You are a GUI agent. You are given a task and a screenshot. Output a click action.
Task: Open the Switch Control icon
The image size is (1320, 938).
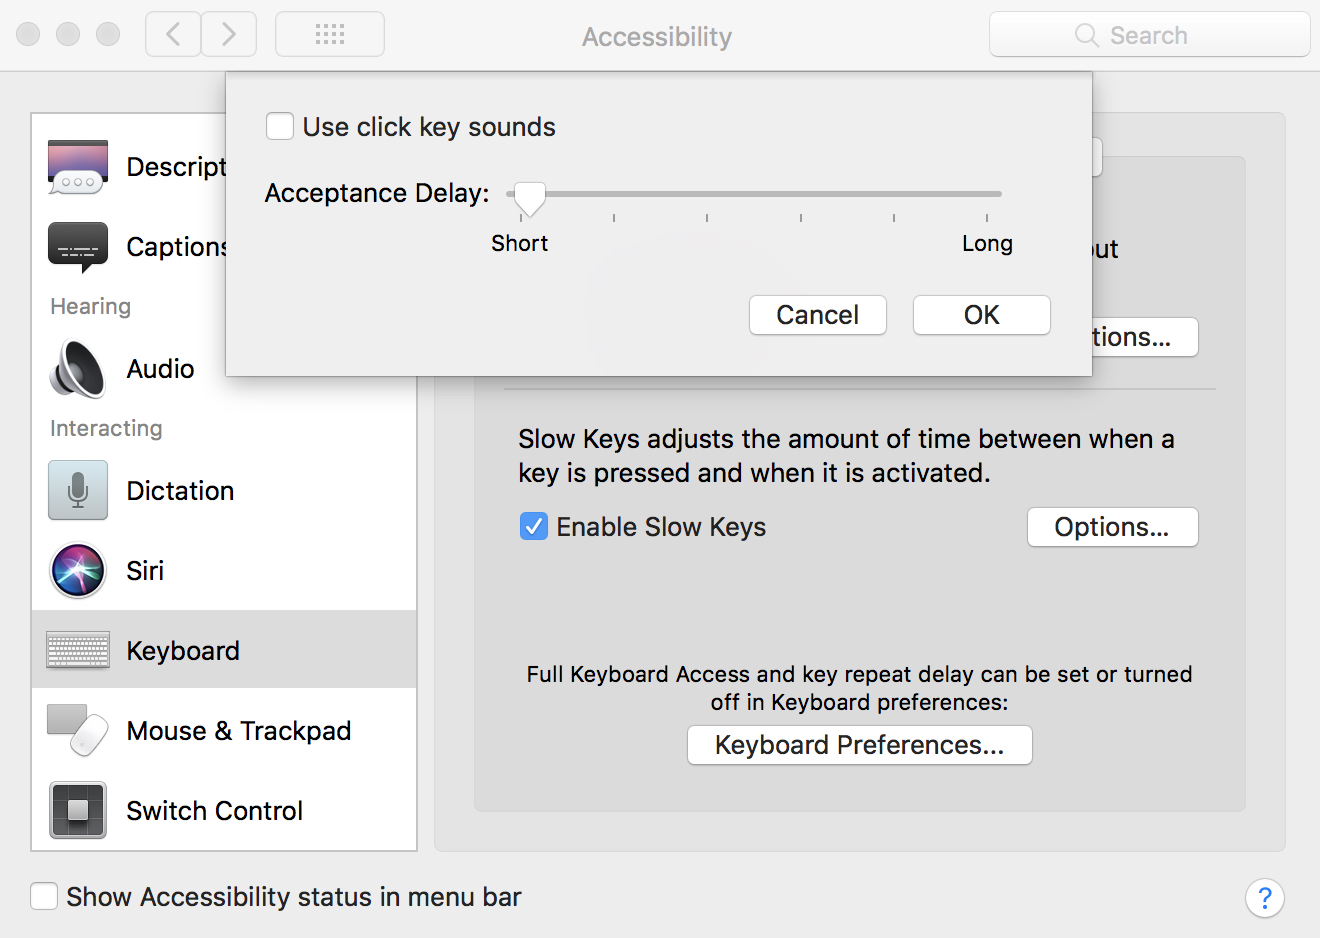pyautogui.click(x=78, y=810)
